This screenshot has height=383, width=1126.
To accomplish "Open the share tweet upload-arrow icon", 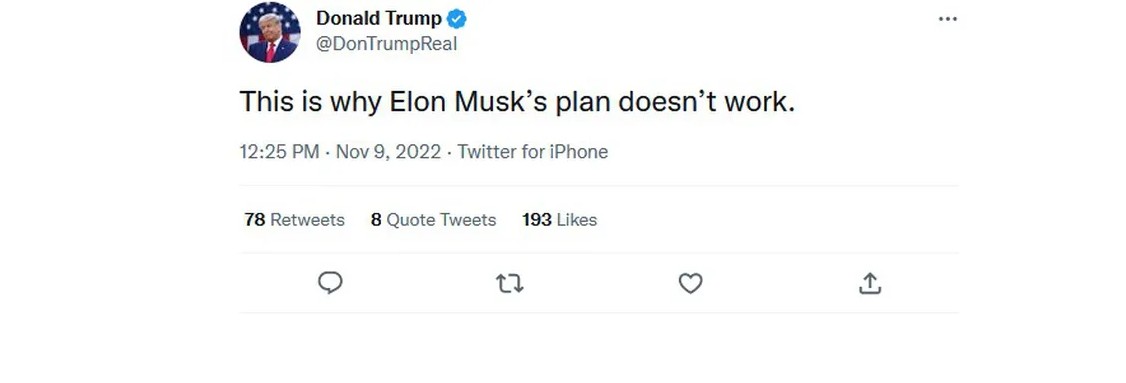I will [x=870, y=283].
